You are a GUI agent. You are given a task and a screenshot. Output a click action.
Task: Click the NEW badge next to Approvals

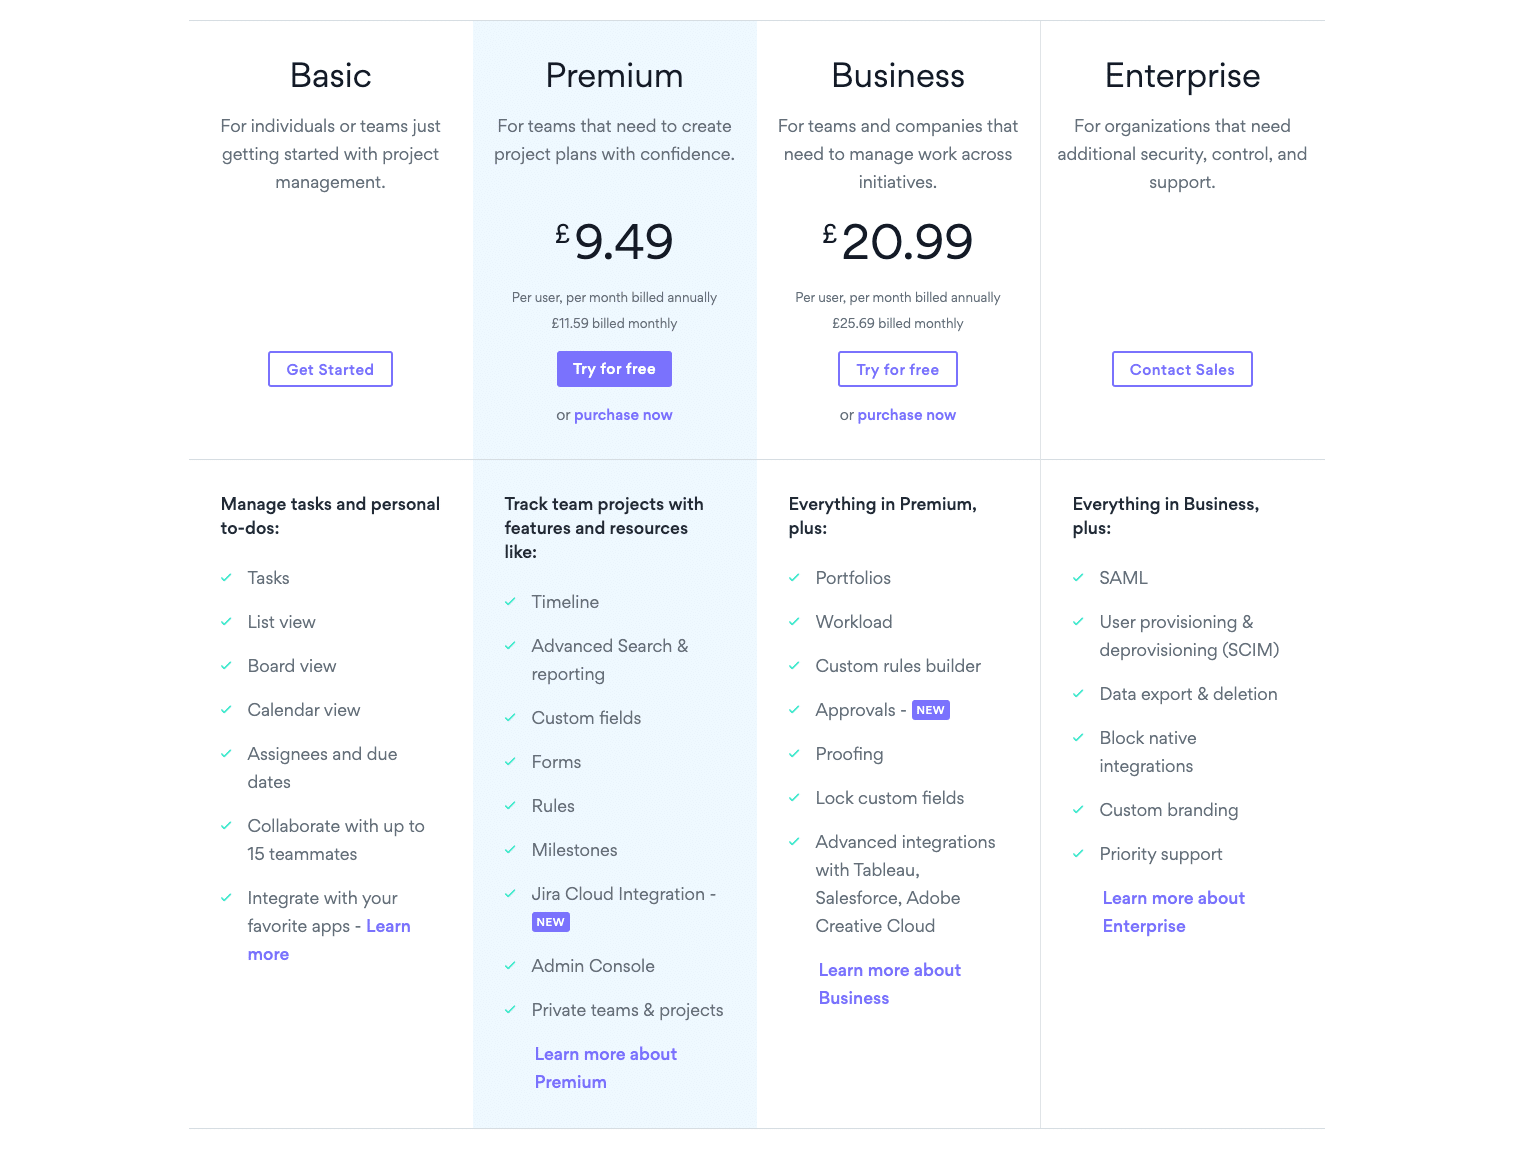(x=931, y=710)
